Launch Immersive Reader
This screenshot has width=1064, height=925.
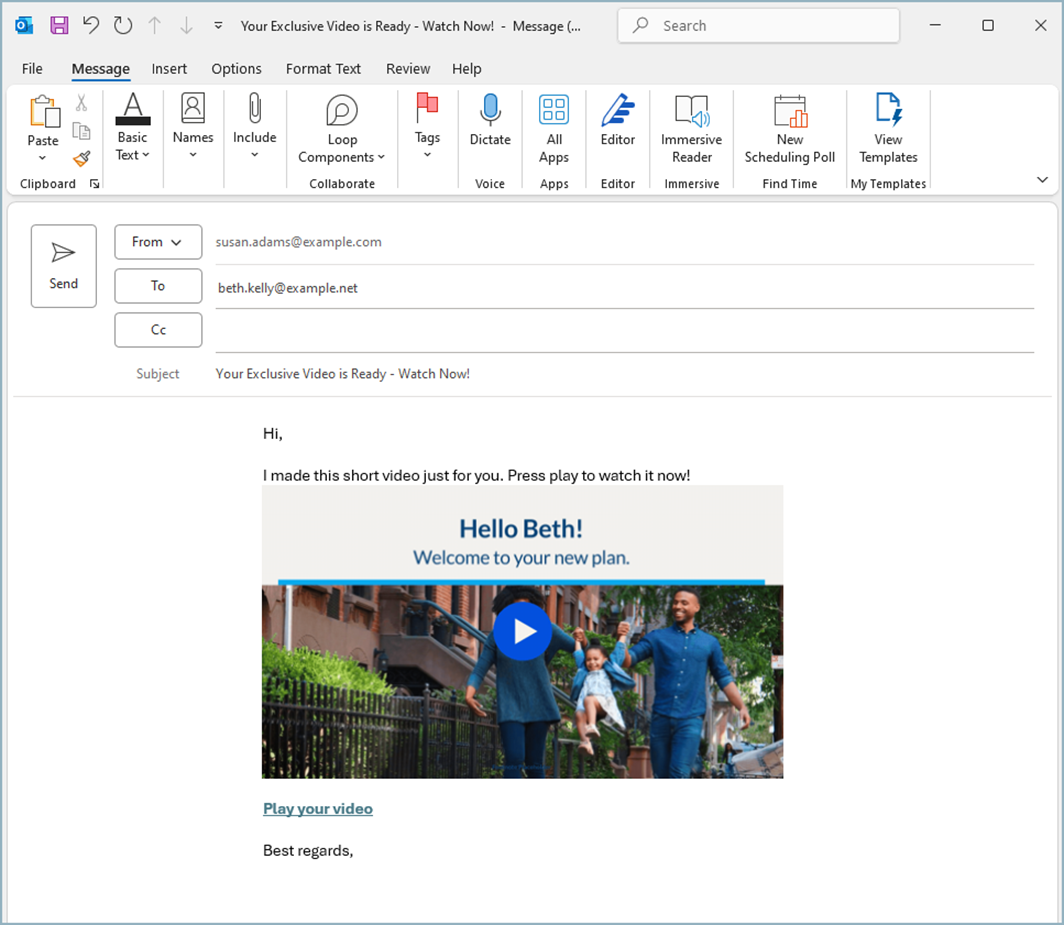point(691,128)
